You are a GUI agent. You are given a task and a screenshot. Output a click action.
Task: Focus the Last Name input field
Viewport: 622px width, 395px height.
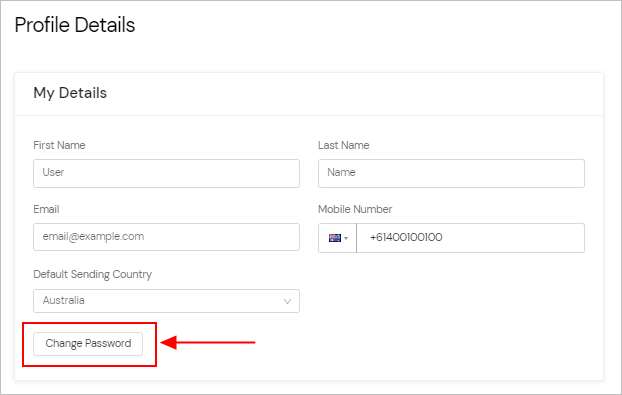click(451, 173)
